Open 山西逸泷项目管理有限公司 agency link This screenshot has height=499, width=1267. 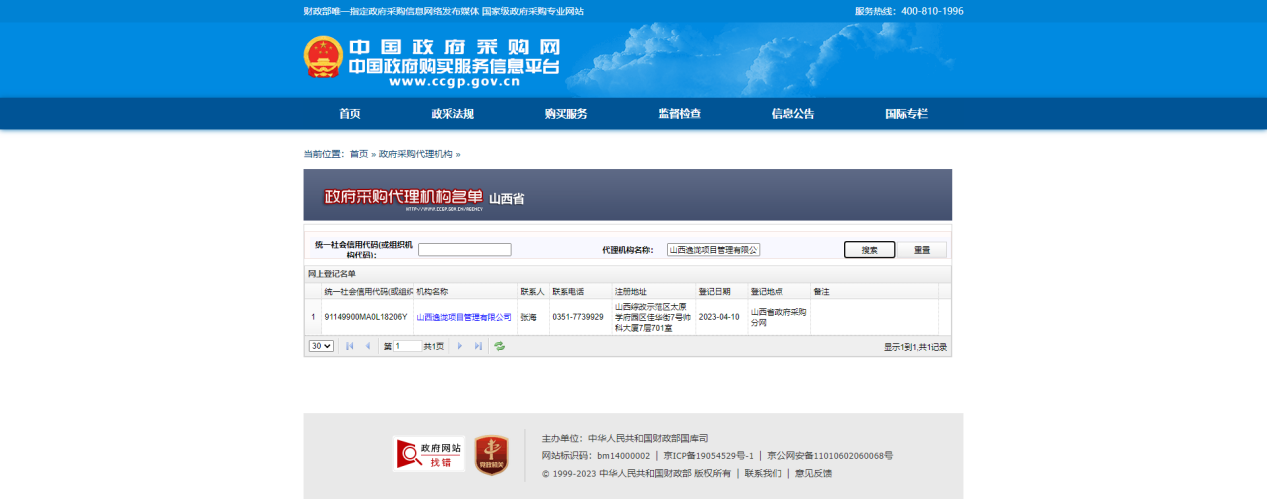(464, 317)
